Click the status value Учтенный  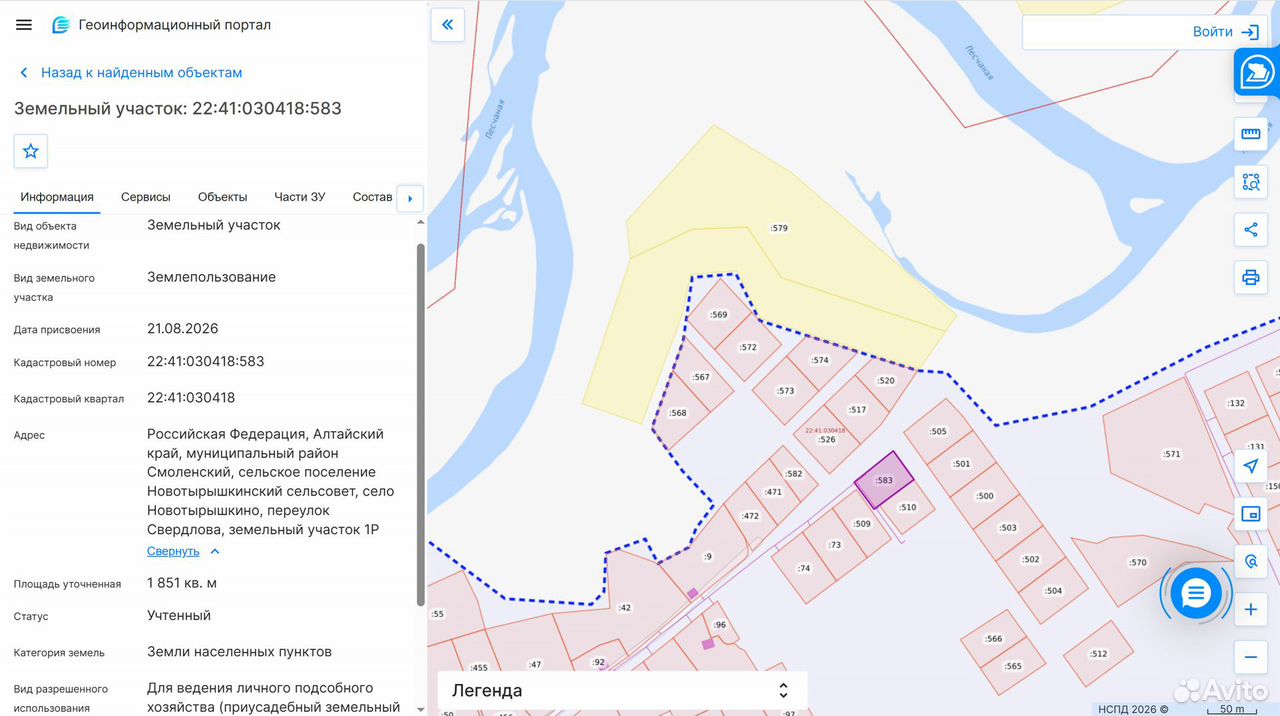click(179, 615)
